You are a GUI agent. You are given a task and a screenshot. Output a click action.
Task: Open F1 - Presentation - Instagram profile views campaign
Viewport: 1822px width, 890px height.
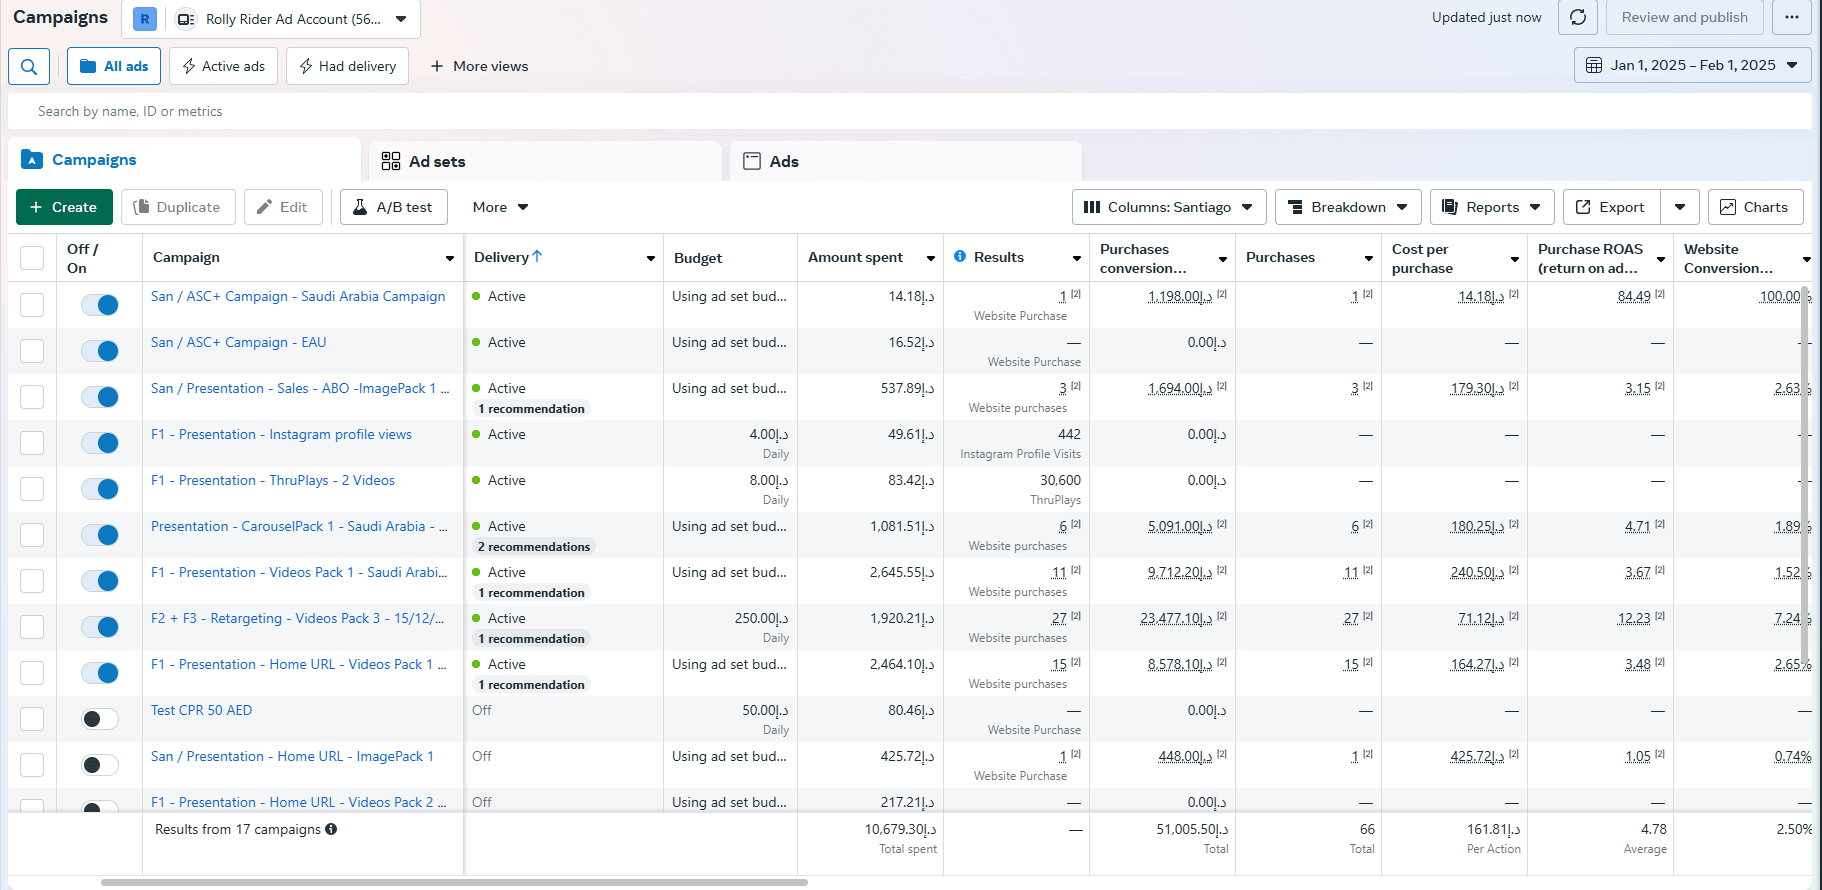281,434
